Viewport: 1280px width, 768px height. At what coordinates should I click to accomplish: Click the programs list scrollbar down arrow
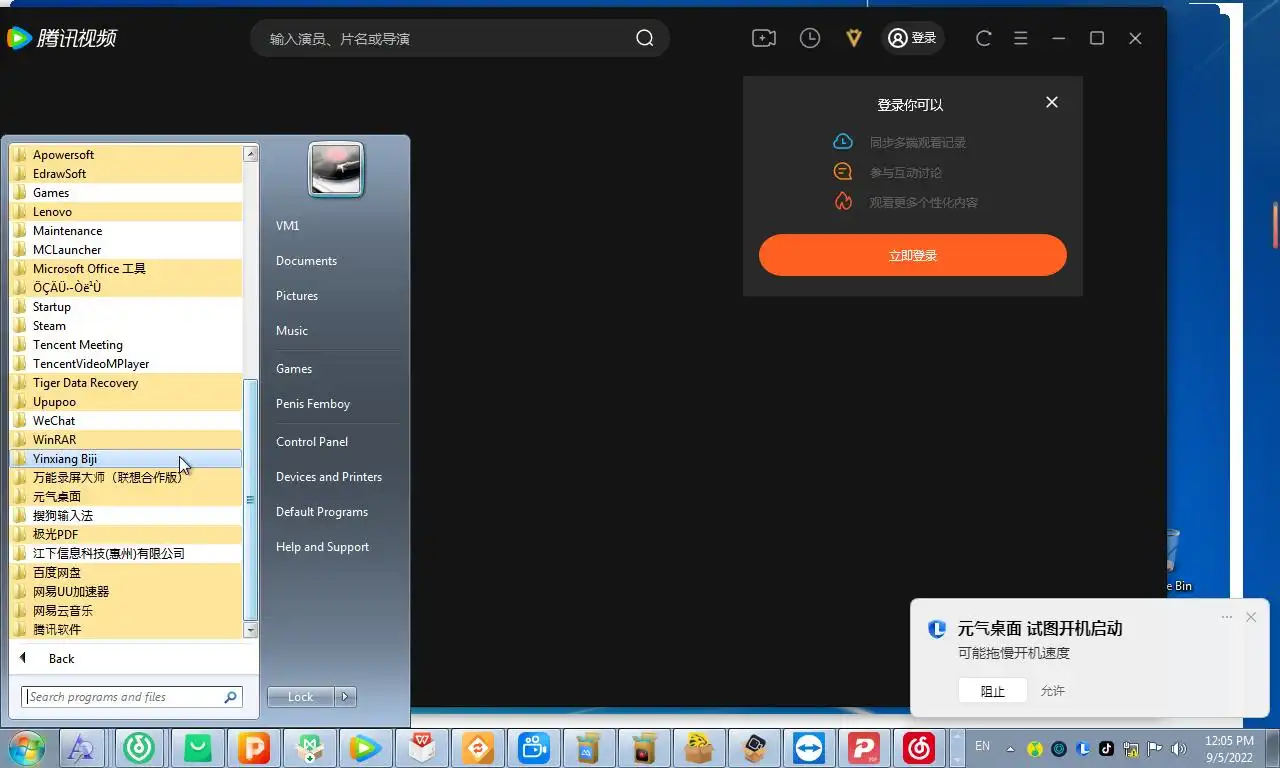(251, 630)
